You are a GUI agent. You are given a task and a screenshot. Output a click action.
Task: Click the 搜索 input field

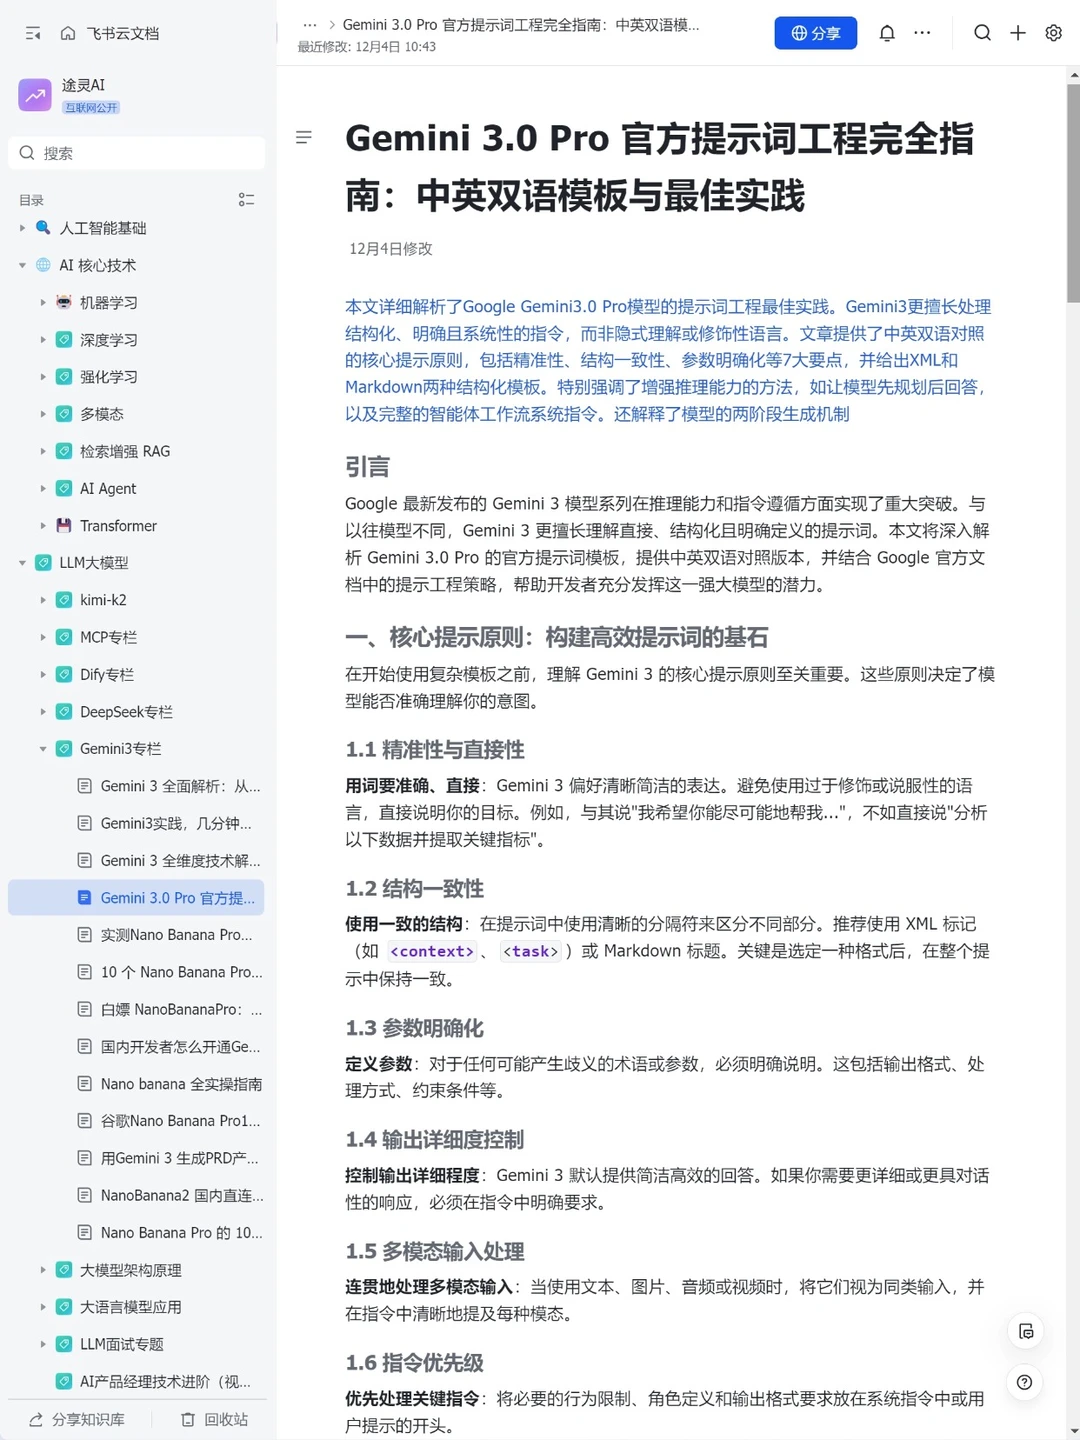136,153
